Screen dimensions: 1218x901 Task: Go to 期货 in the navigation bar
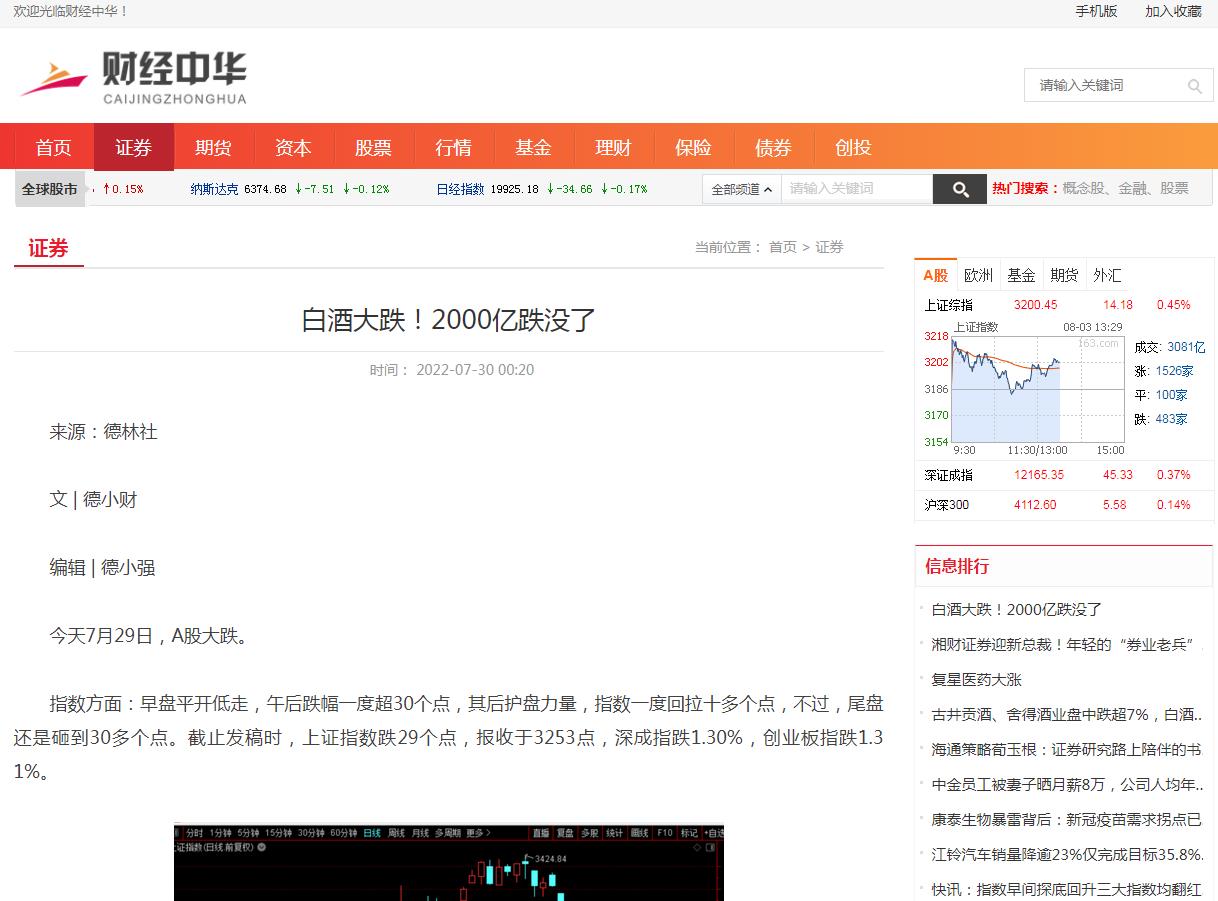click(214, 147)
